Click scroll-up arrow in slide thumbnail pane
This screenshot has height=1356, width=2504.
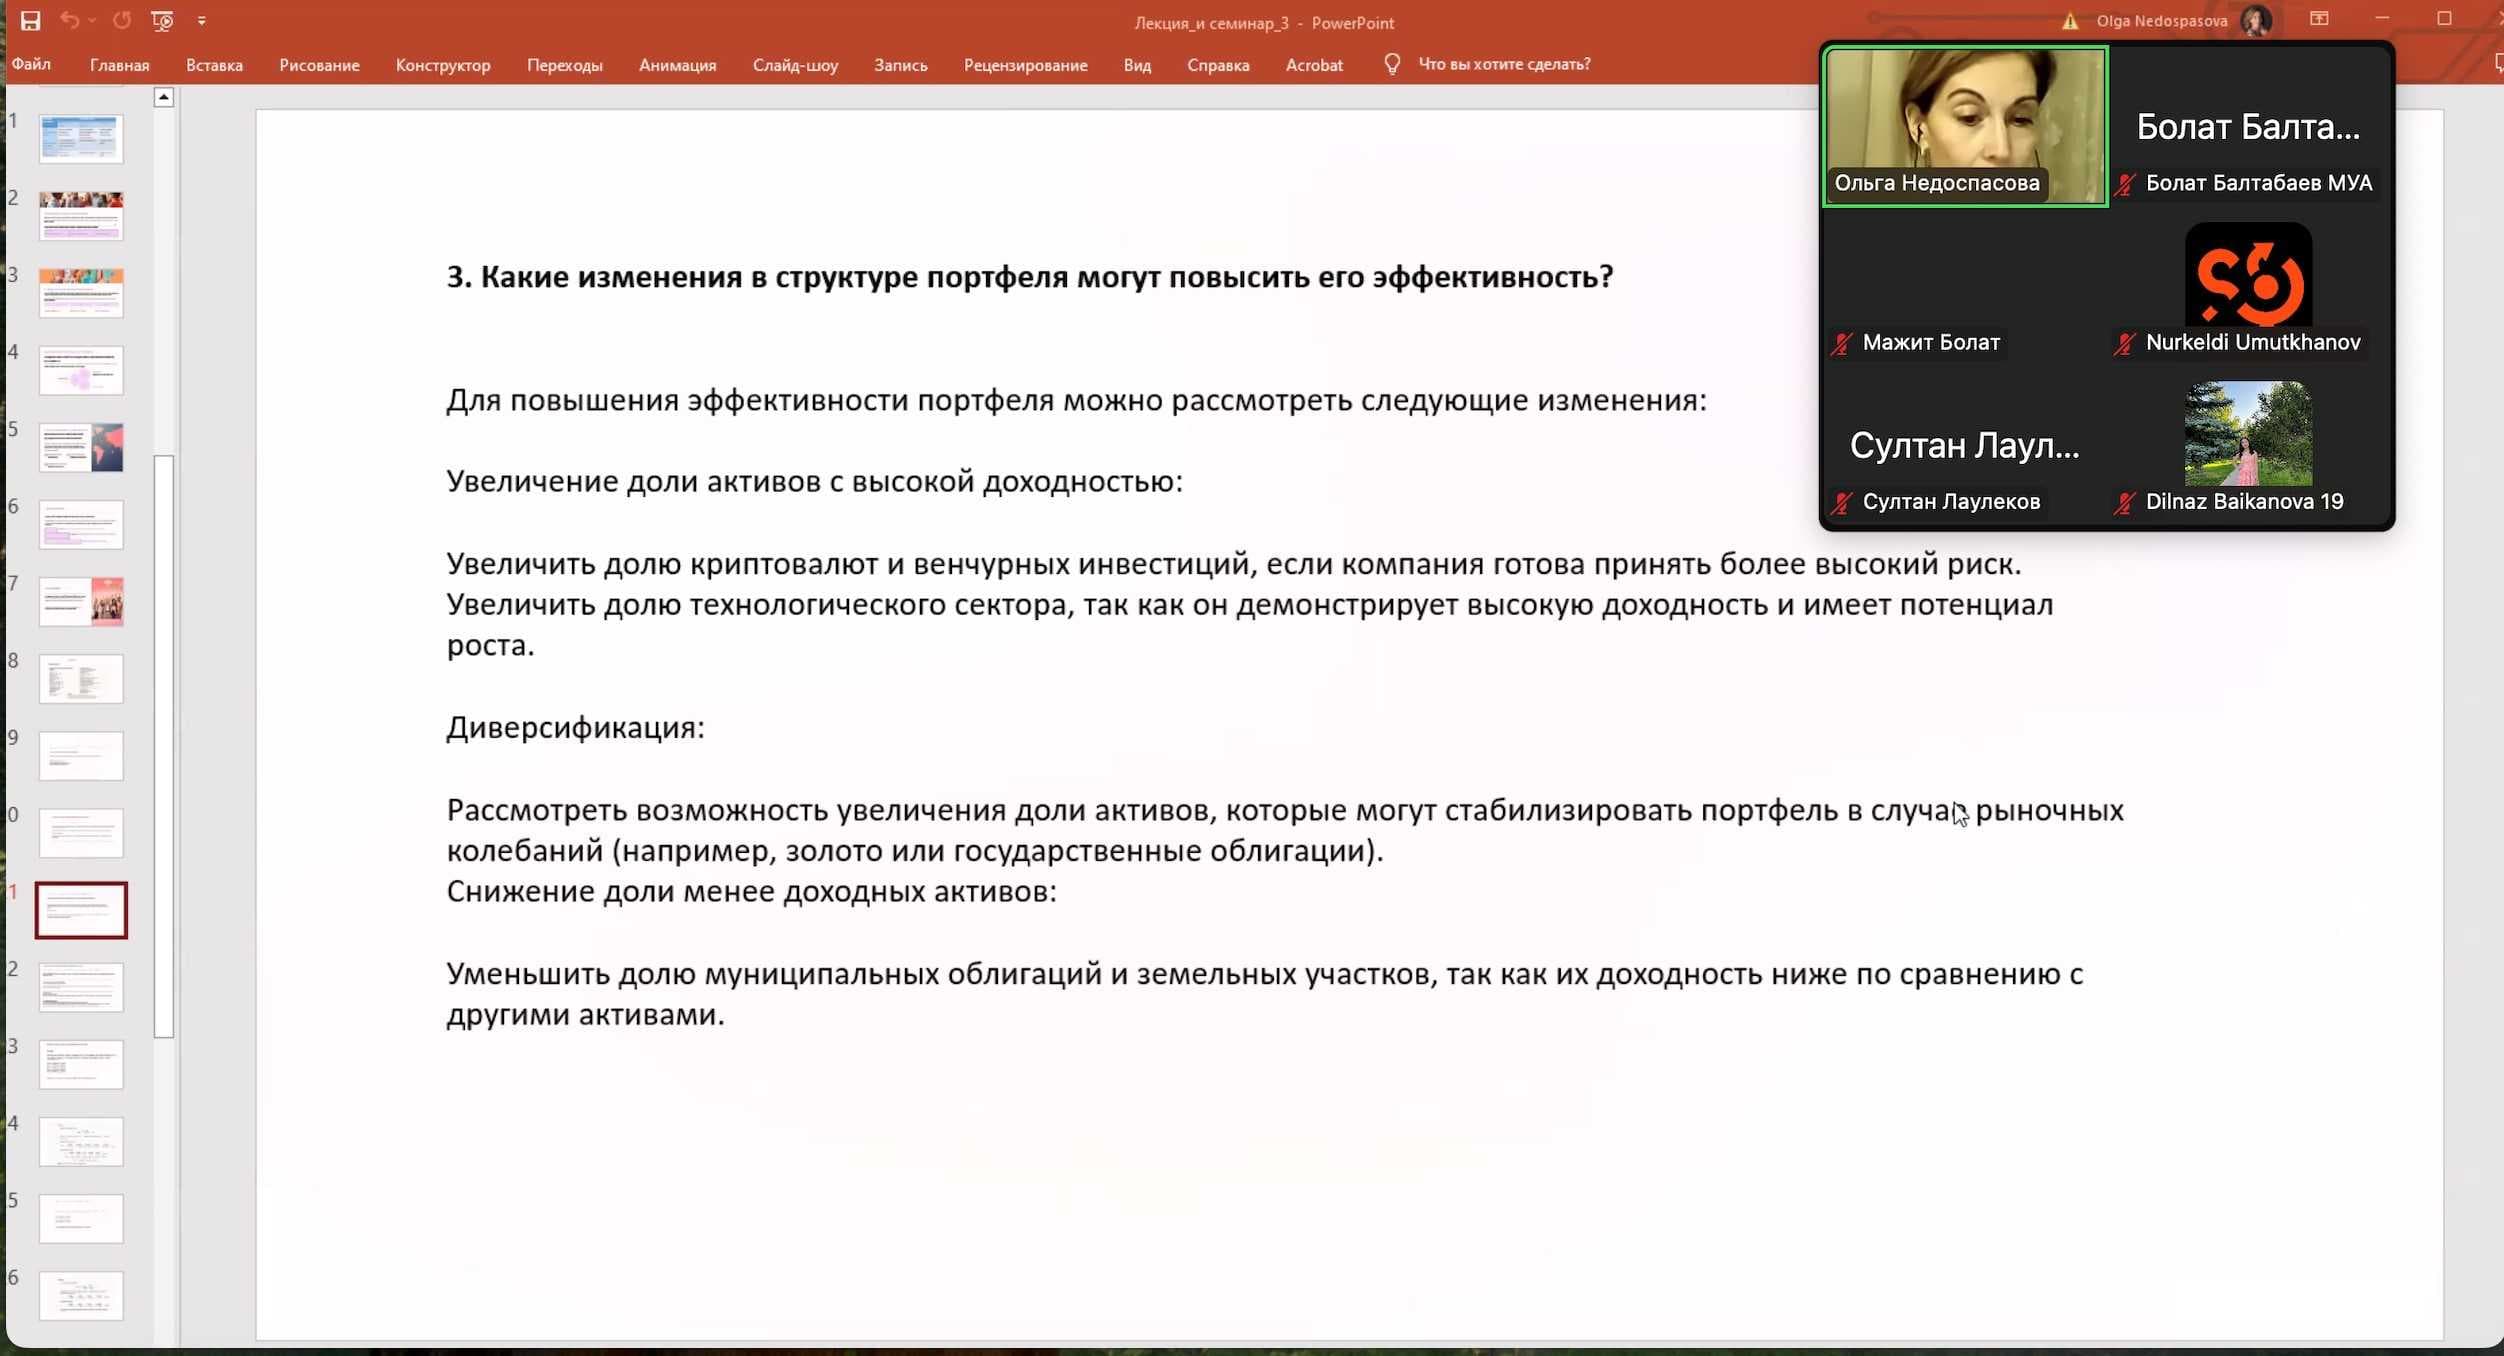(x=164, y=97)
